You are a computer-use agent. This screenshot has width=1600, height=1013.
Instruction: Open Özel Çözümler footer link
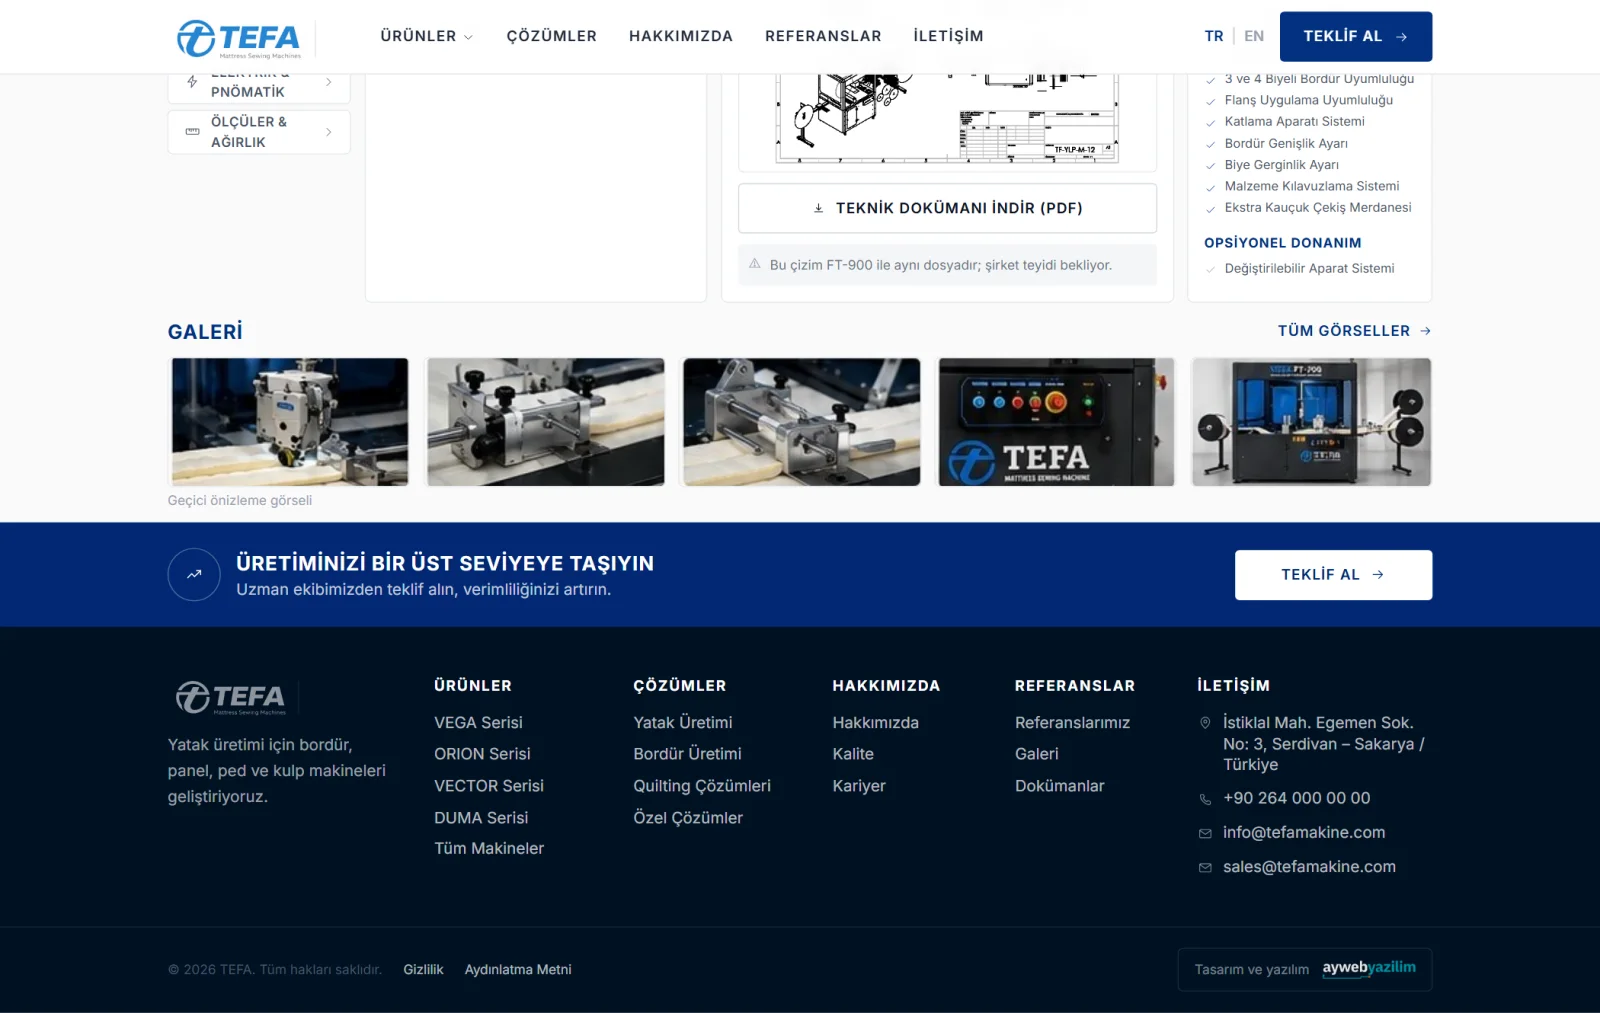coord(688,818)
